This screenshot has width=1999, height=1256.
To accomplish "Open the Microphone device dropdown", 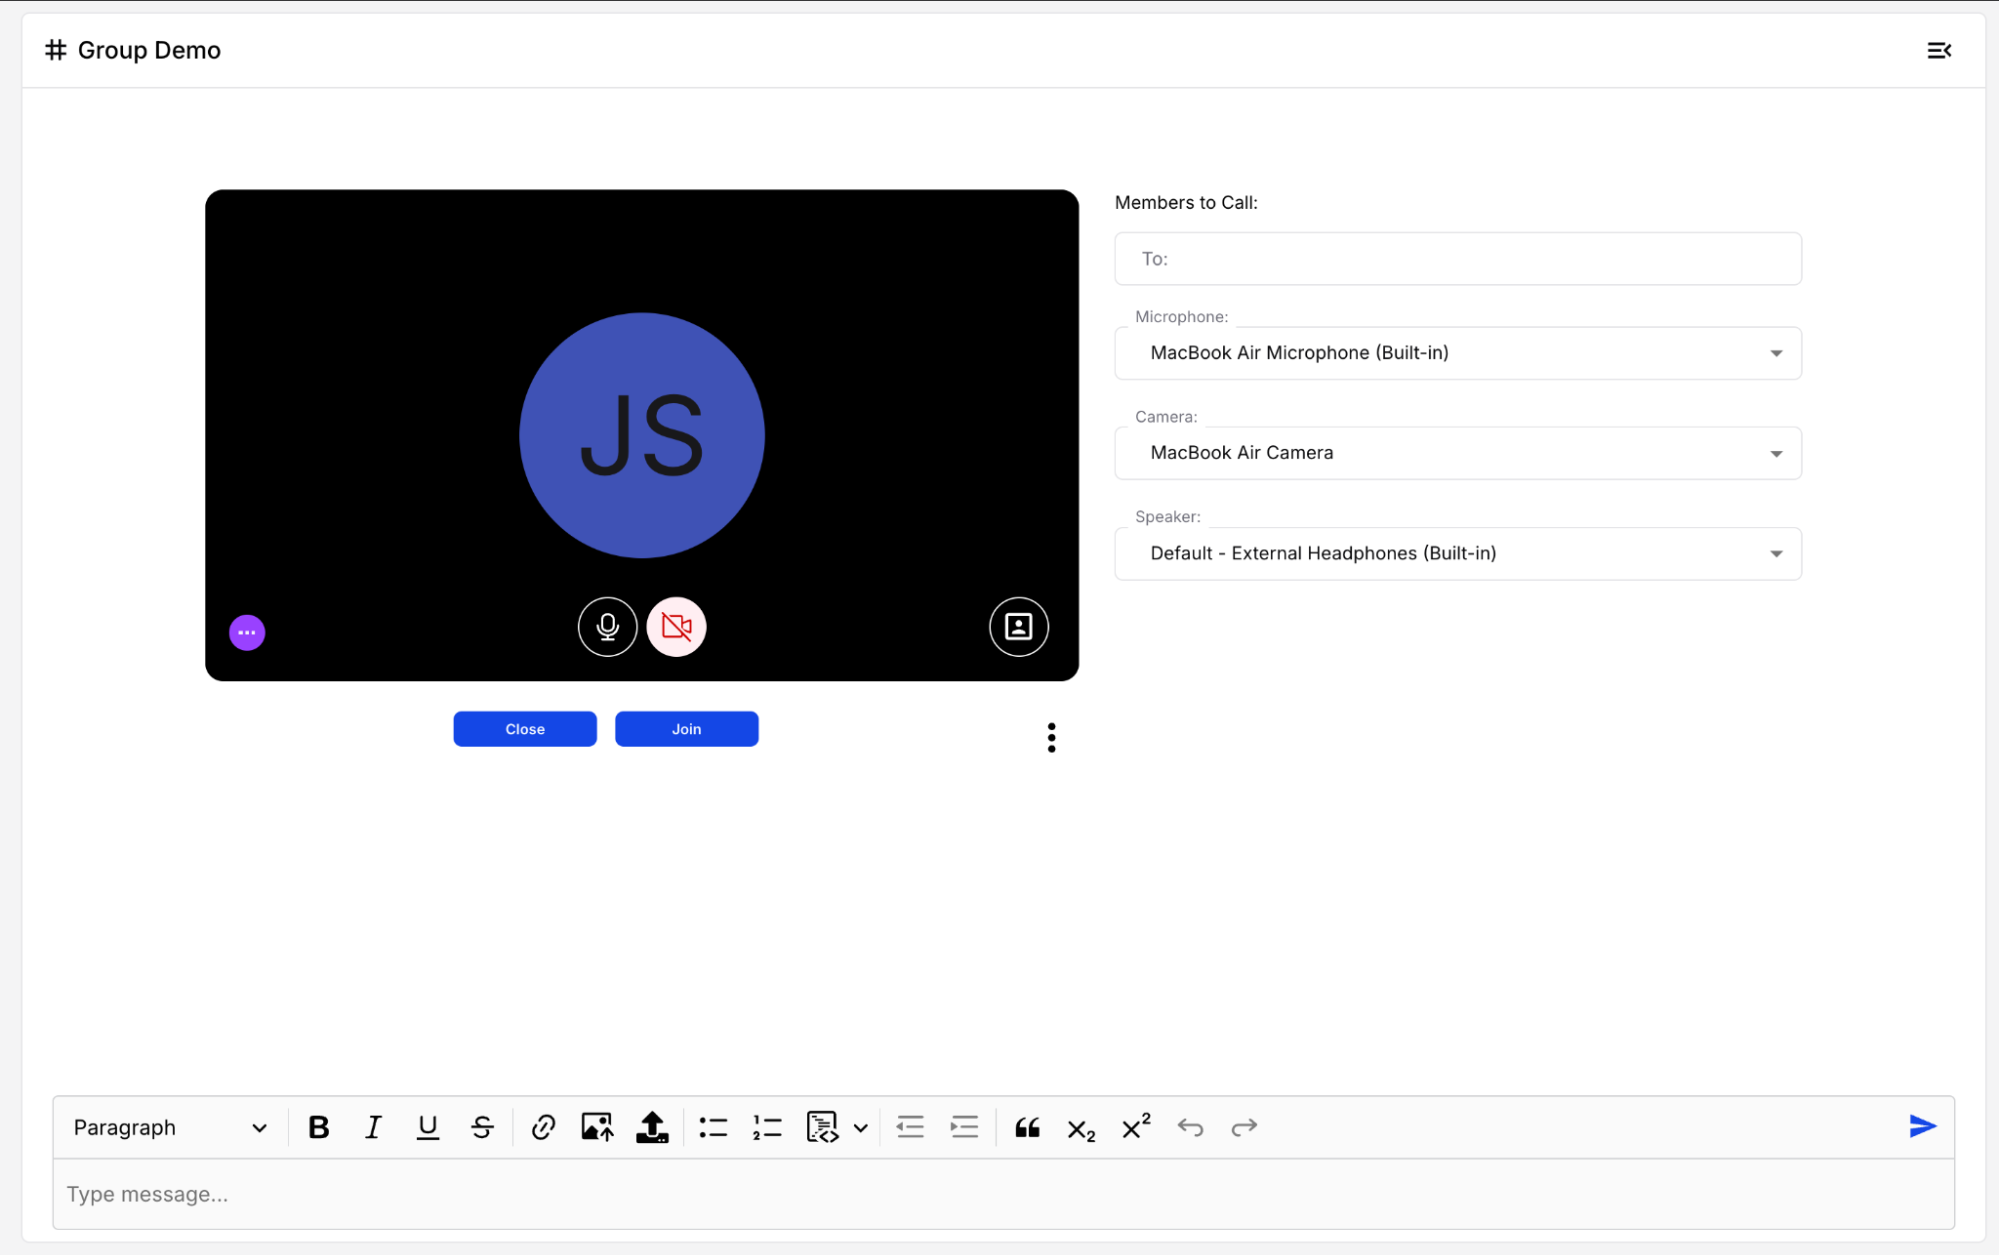I will click(x=1458, y=353).
